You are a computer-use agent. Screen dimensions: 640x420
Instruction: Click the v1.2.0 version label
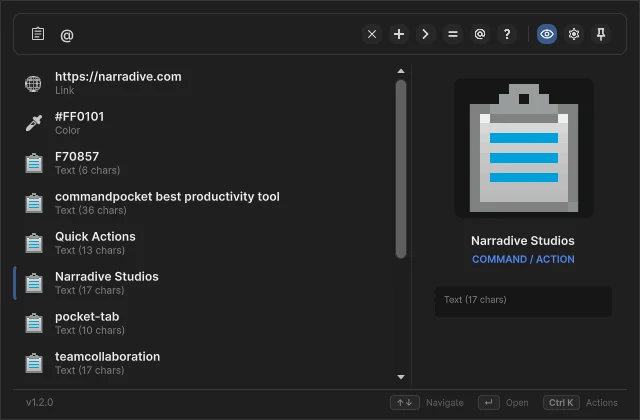pos(40,402)
